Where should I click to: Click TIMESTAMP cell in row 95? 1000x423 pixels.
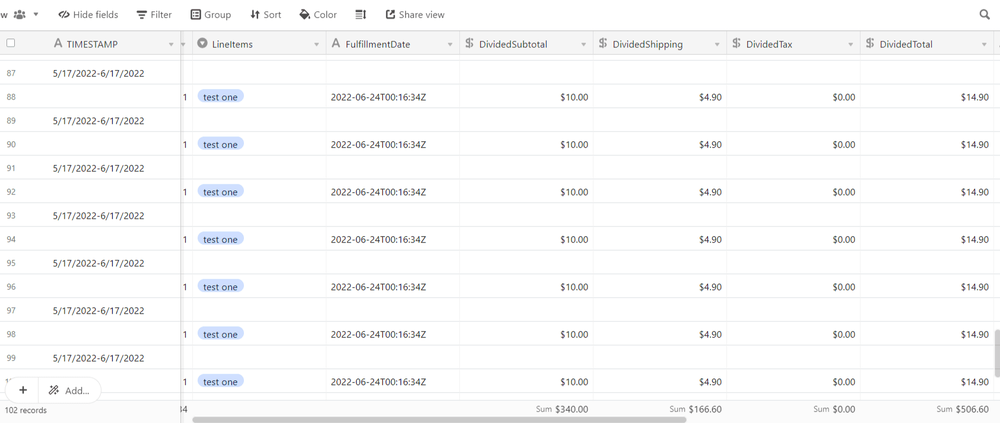point(114,263)
